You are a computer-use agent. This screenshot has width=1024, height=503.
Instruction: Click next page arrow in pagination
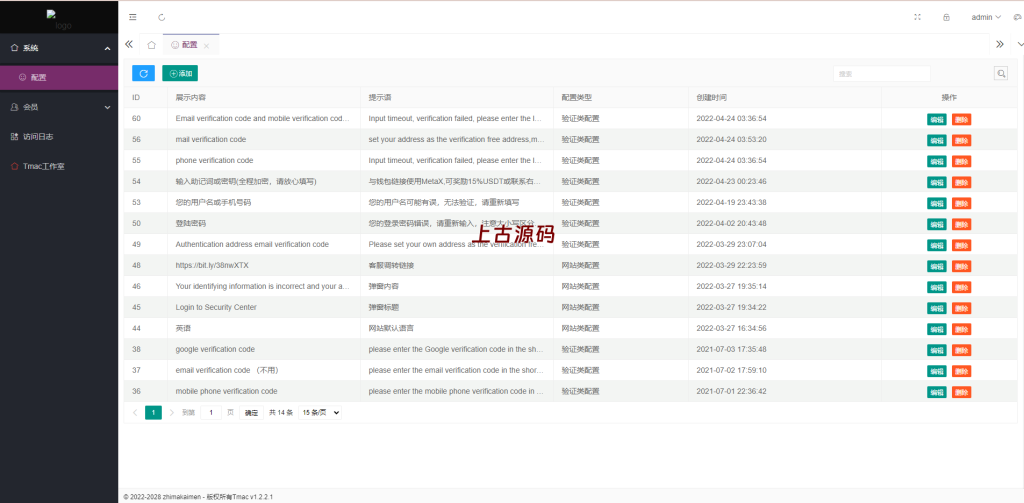pos(172,413)
